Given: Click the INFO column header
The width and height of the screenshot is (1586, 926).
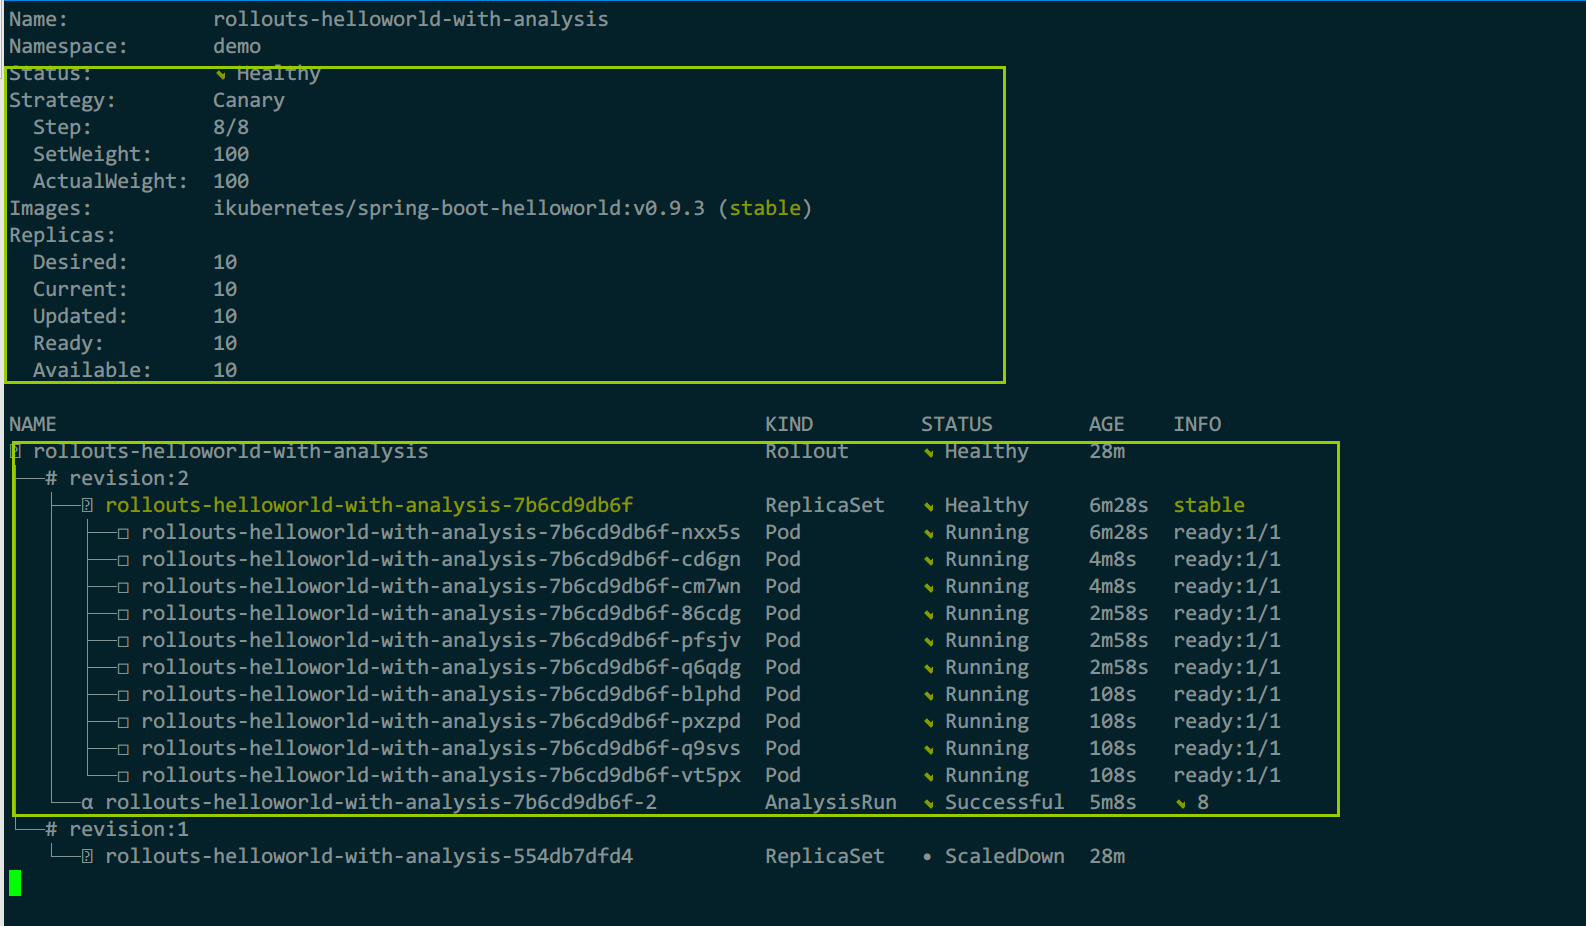Looking at the screenshot, I should pos(1197,424).
